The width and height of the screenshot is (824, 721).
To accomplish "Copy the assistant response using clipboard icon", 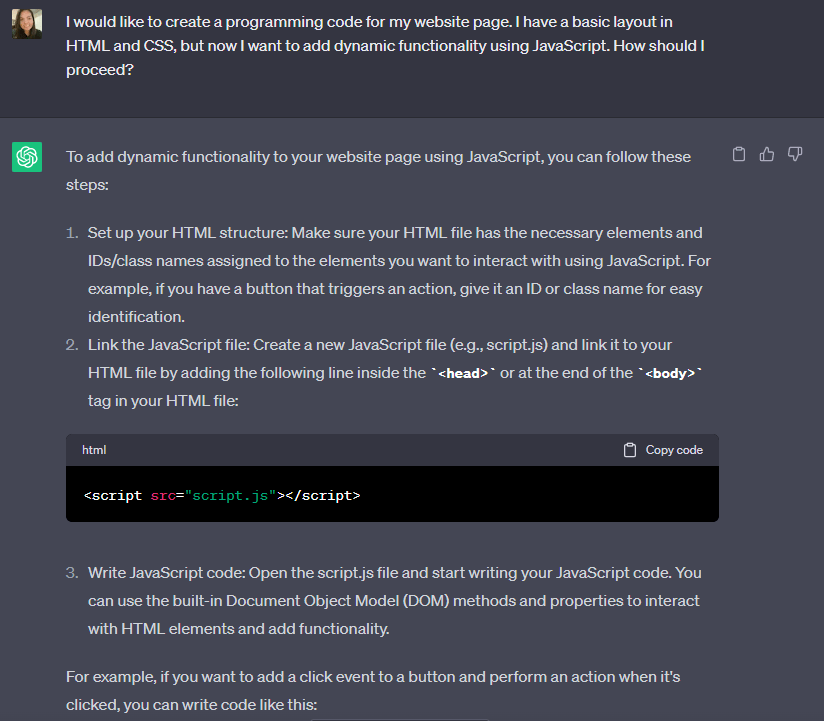I will pos(739,154).
